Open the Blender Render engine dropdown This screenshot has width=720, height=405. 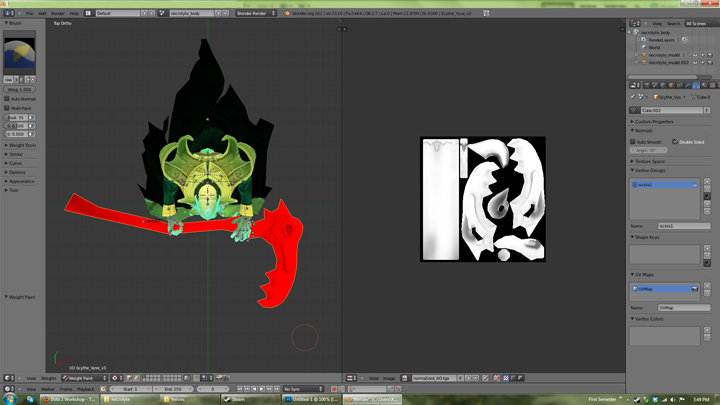coord(258,13)
